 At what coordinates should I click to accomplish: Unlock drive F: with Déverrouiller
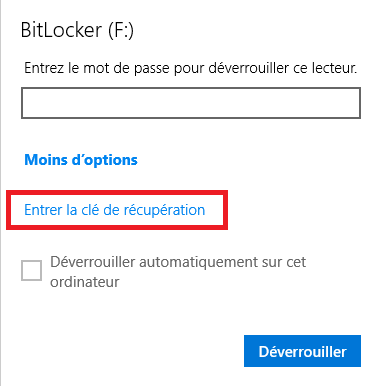302,351
